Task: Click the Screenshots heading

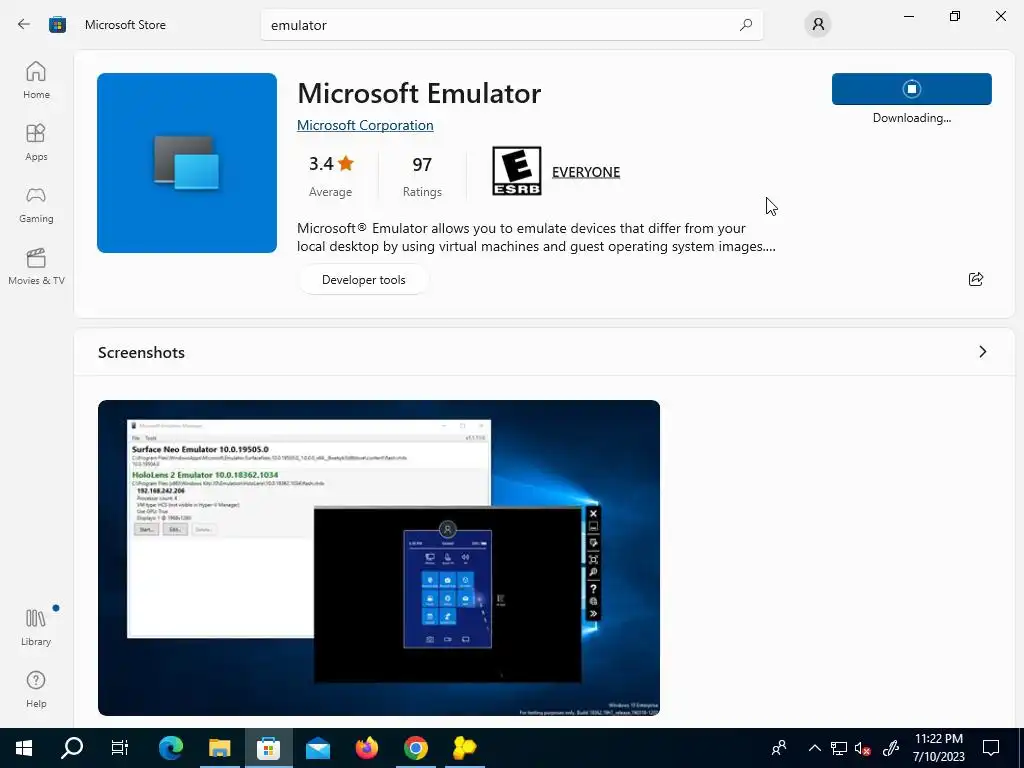Action: [141, 353]
